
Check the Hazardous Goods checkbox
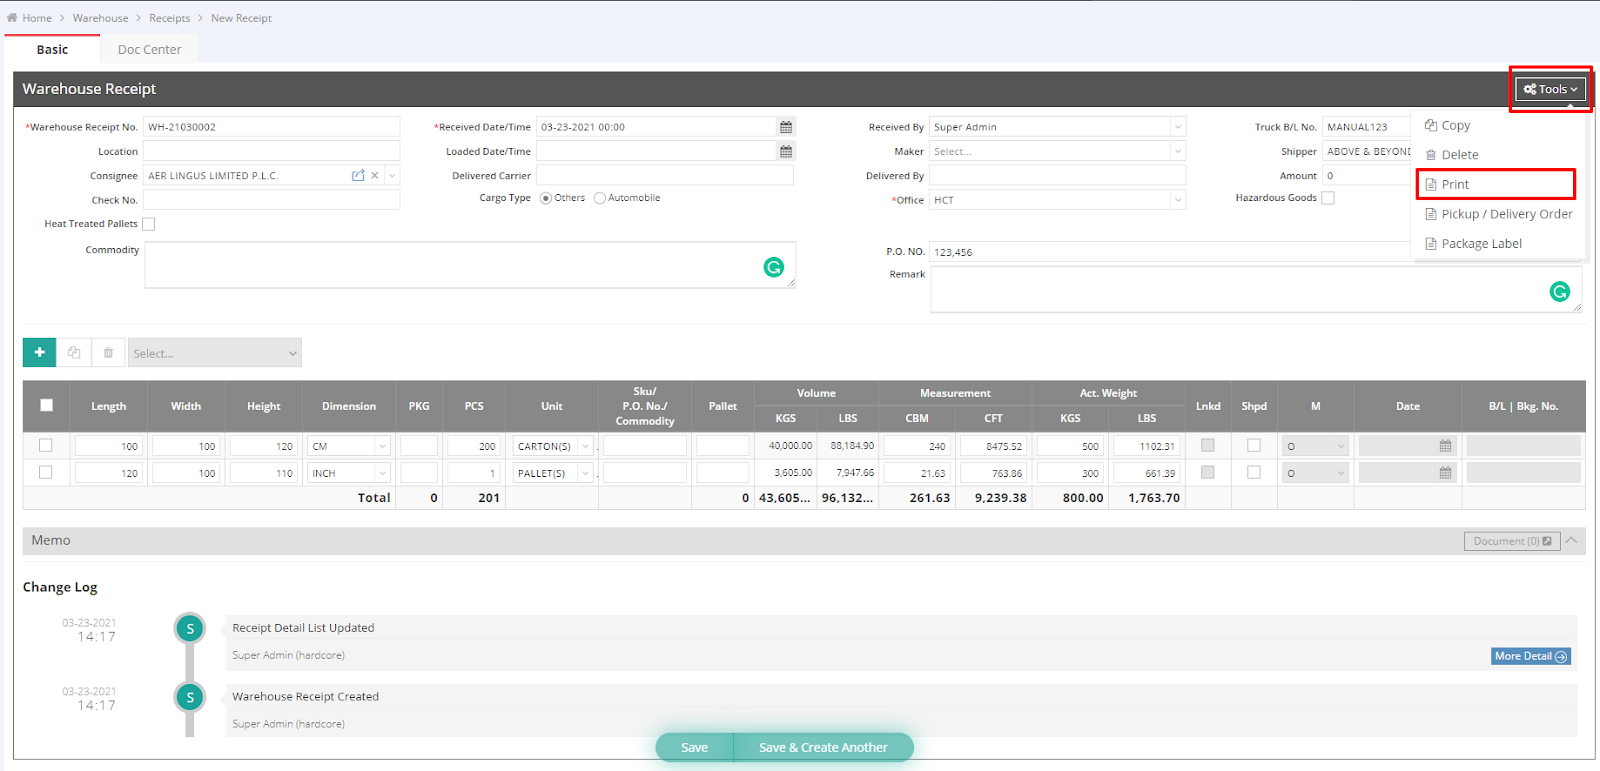point(1328,198)
